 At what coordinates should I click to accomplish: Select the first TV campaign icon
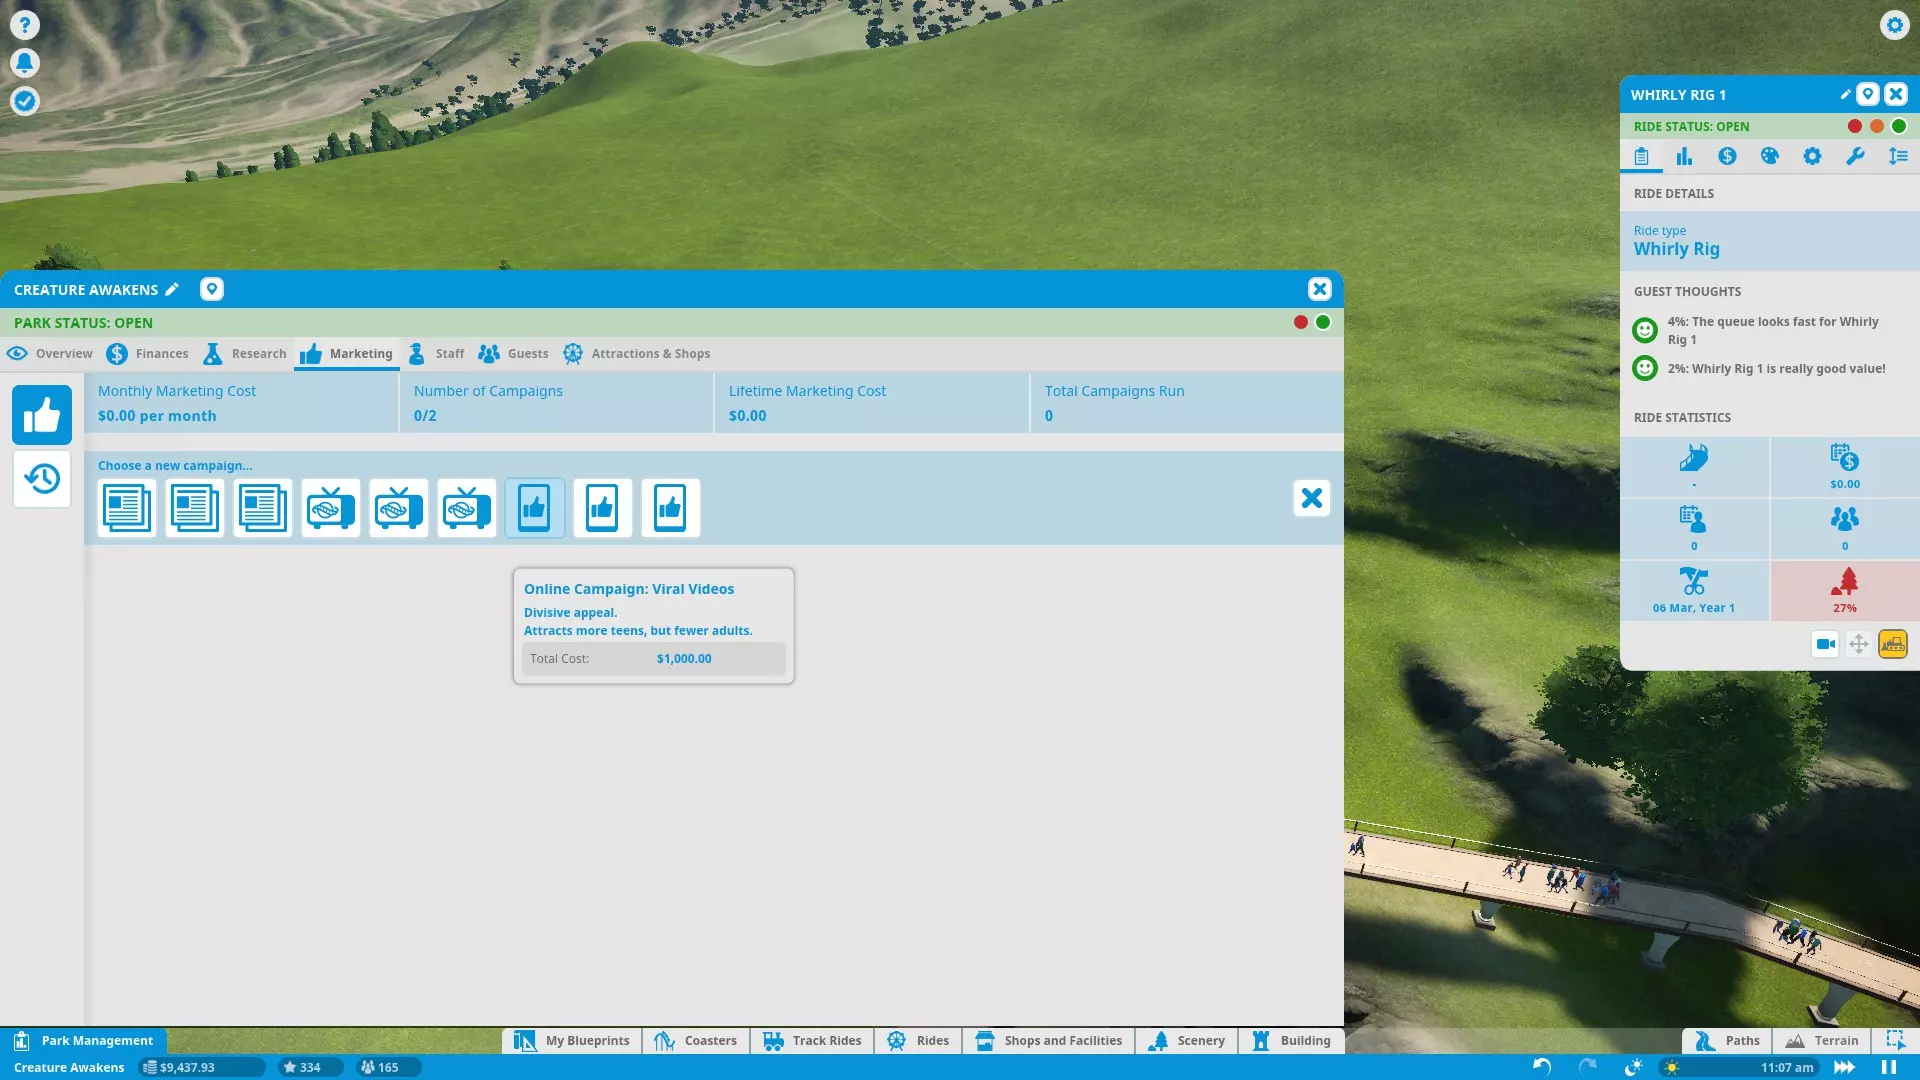coord(331,508)
